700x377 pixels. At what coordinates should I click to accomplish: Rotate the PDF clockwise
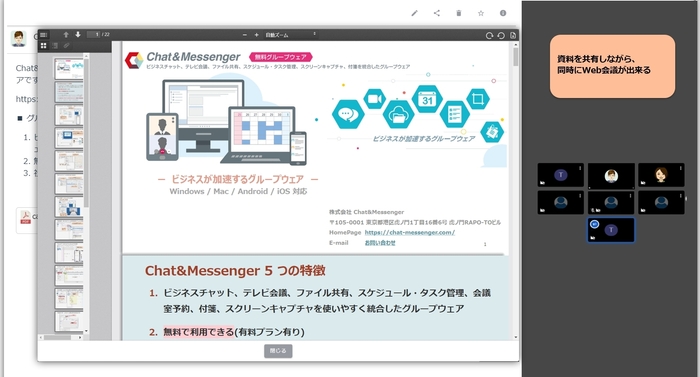(489, 35)
